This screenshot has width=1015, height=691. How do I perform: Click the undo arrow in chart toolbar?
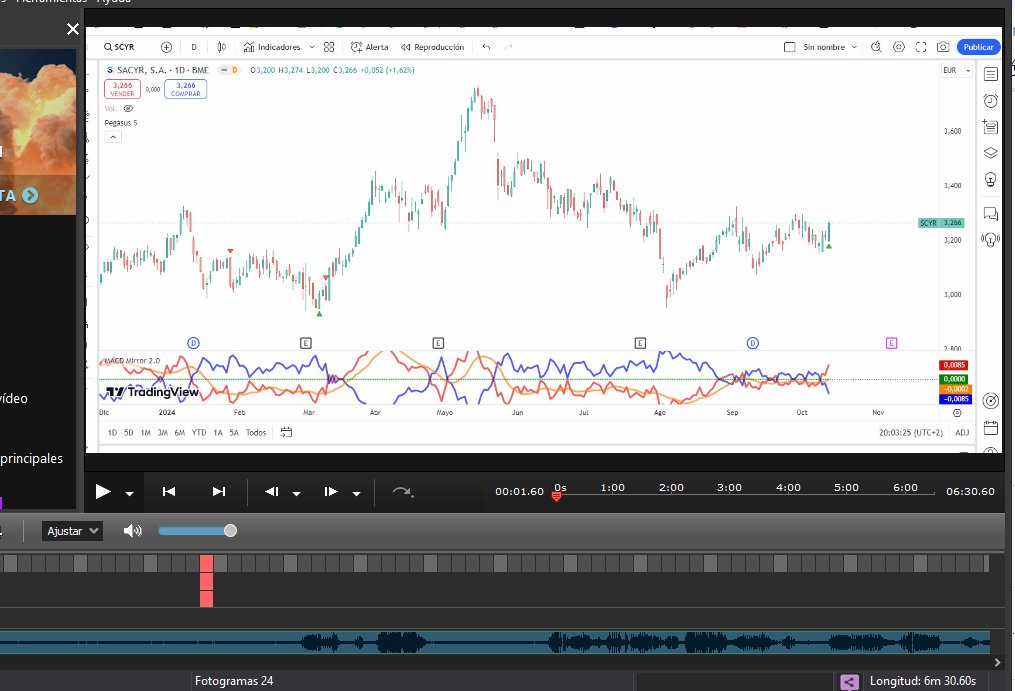pos(486,47)
